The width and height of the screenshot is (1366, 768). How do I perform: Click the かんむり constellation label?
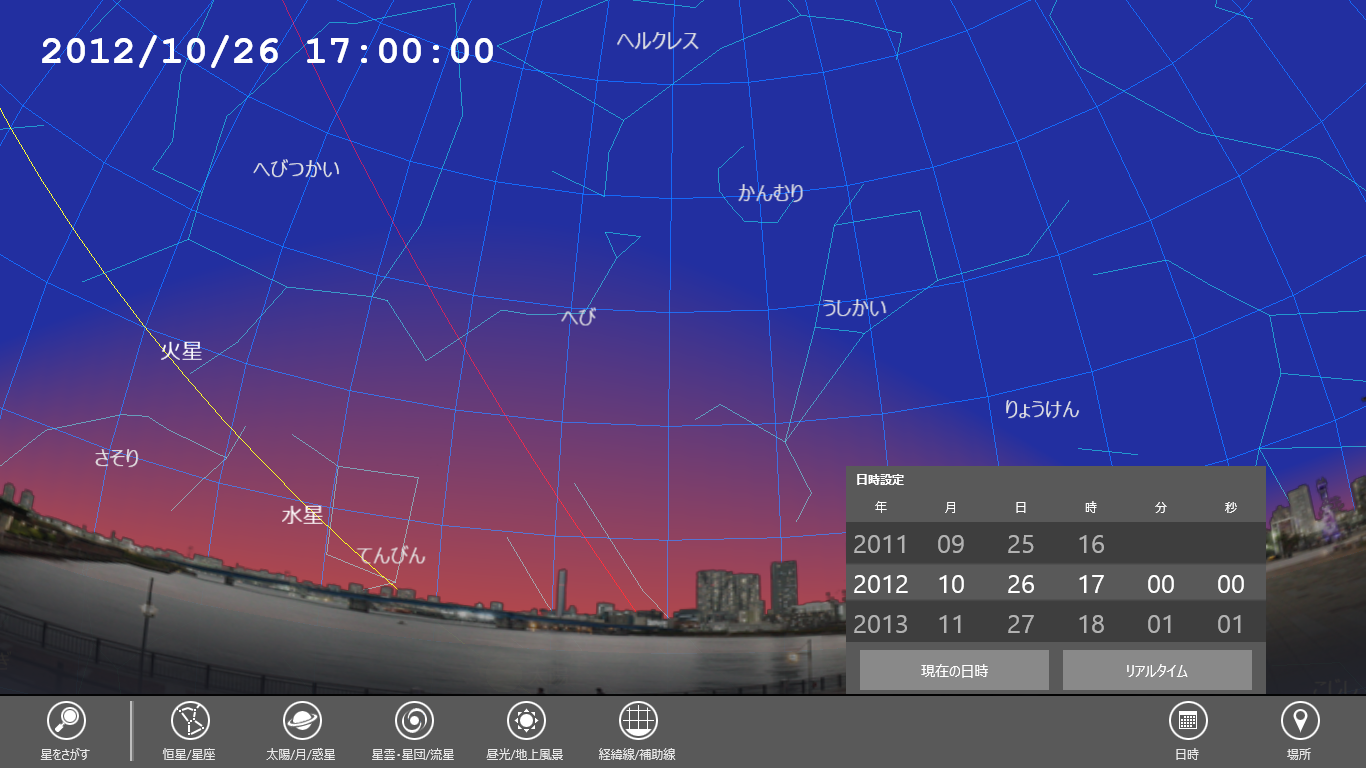point(771,193)
